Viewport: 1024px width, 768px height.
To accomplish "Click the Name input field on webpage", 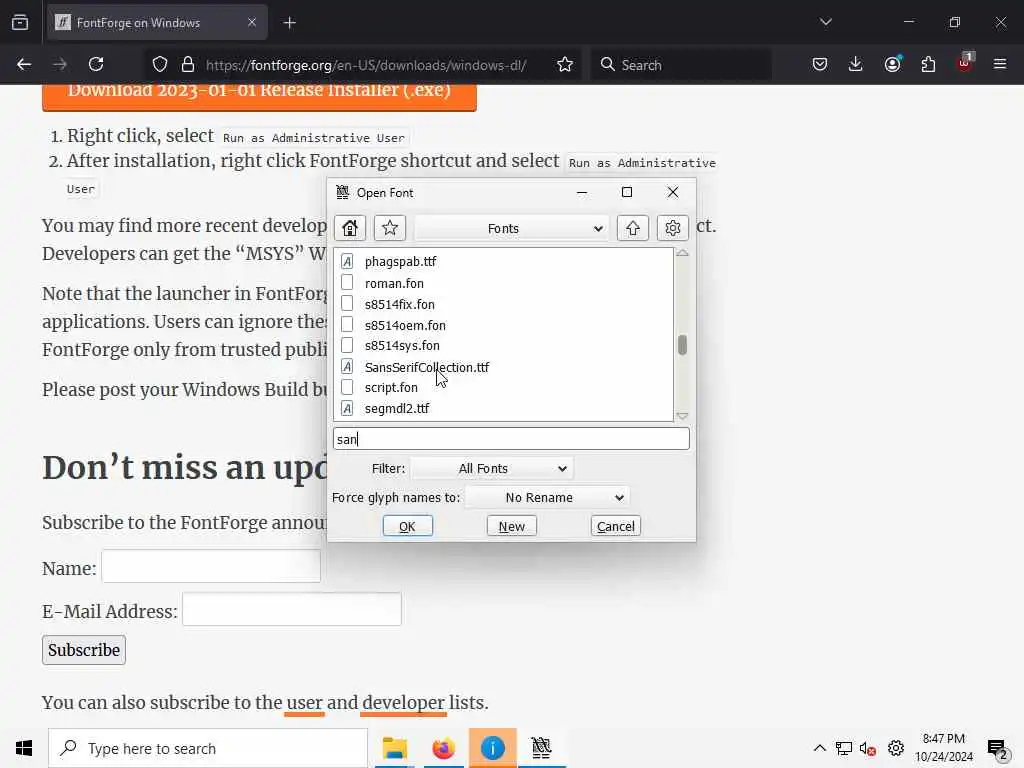I will 211,566.
